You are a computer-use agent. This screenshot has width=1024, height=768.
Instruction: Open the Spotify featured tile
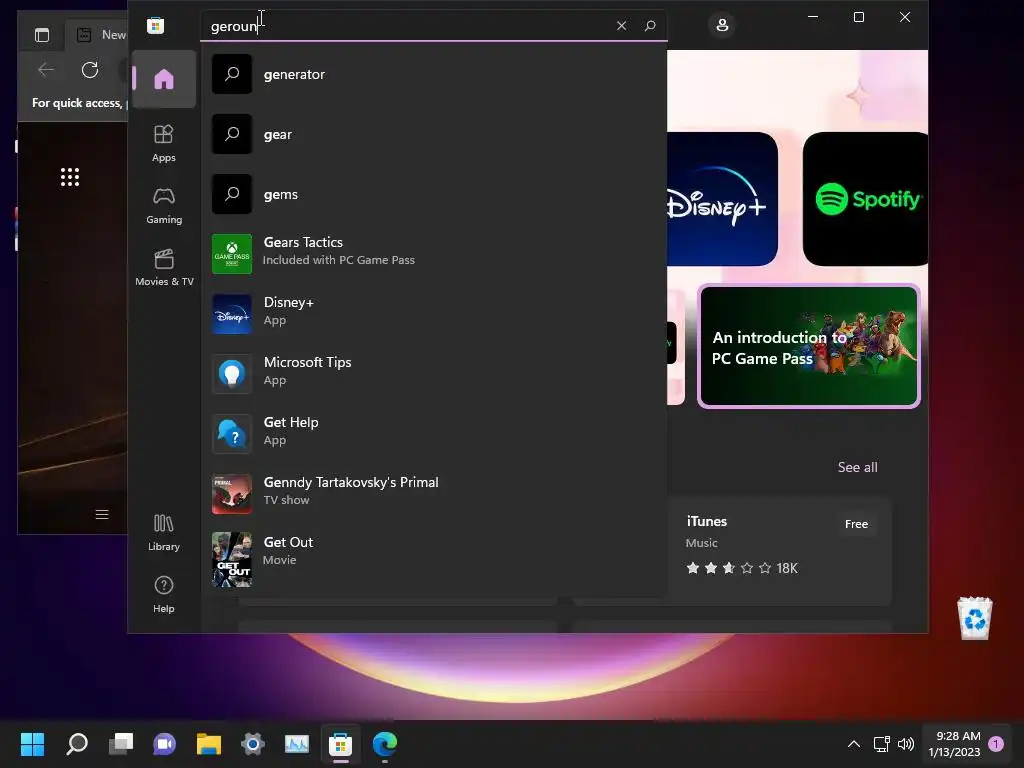[865, 199]
